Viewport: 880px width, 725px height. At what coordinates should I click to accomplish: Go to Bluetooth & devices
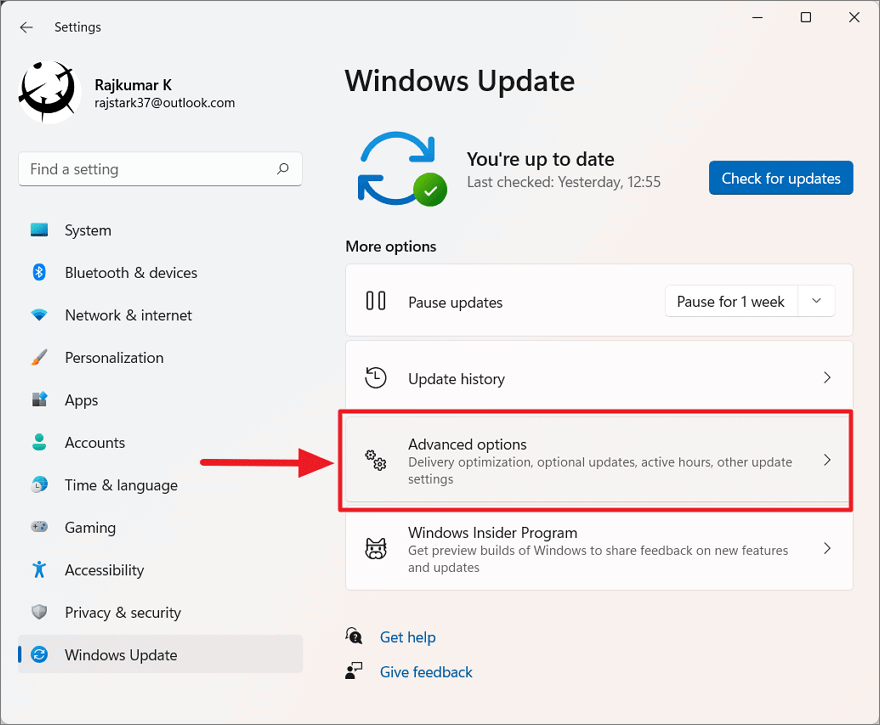pyautogui.click(x=160, y=273)
